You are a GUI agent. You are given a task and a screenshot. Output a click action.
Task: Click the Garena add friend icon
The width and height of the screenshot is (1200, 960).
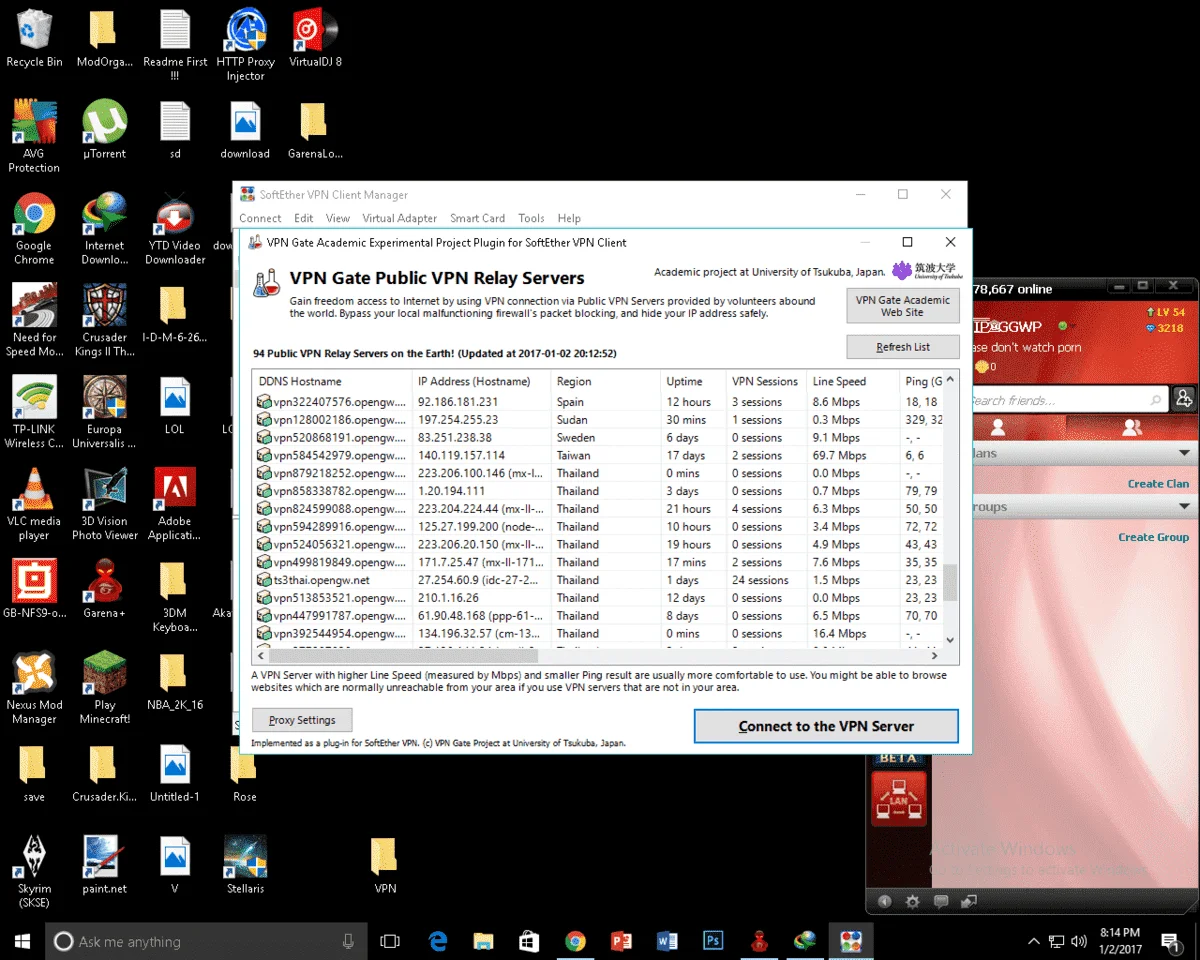(x=1184, y=399)
